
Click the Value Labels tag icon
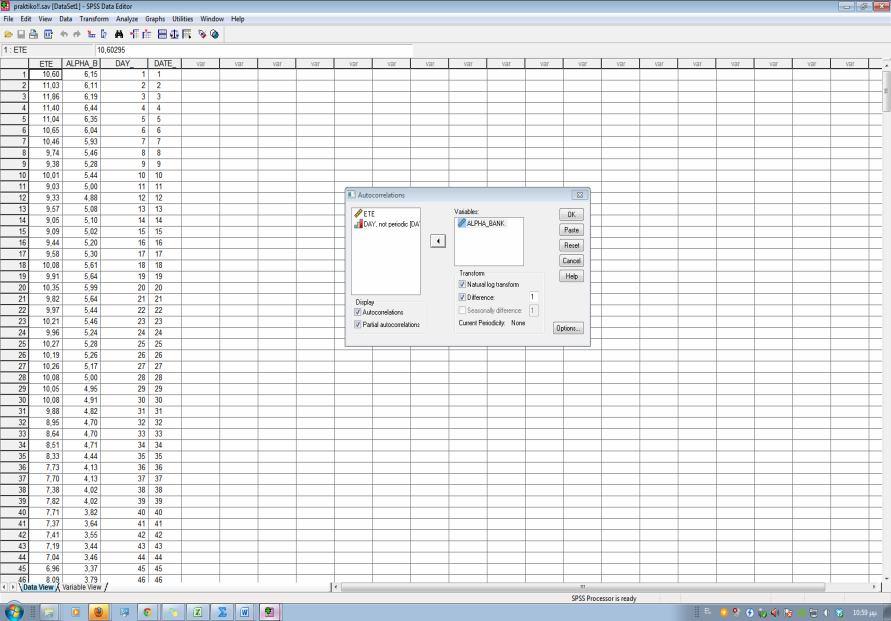point(202,35)
